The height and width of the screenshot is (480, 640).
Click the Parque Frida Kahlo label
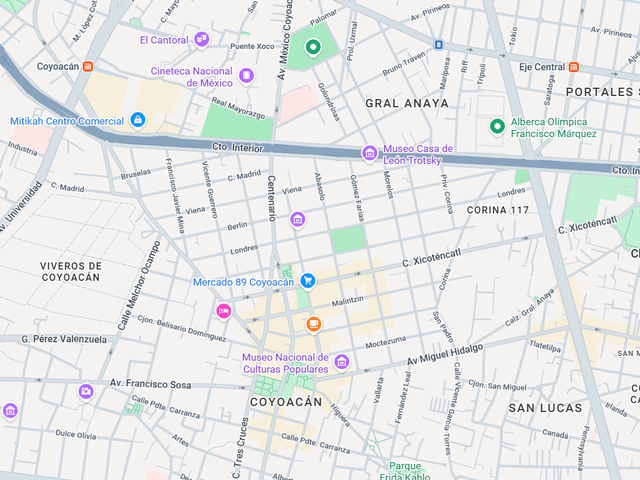405,471
